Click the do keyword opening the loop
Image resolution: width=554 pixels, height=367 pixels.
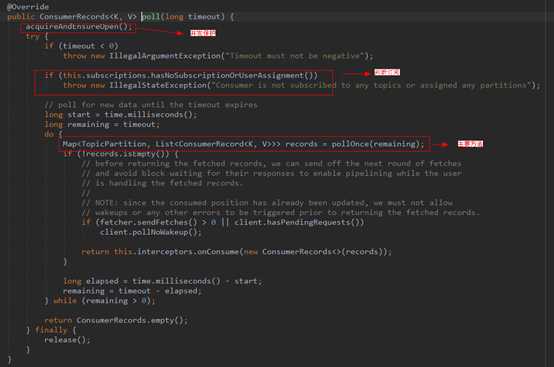point(49,134)
